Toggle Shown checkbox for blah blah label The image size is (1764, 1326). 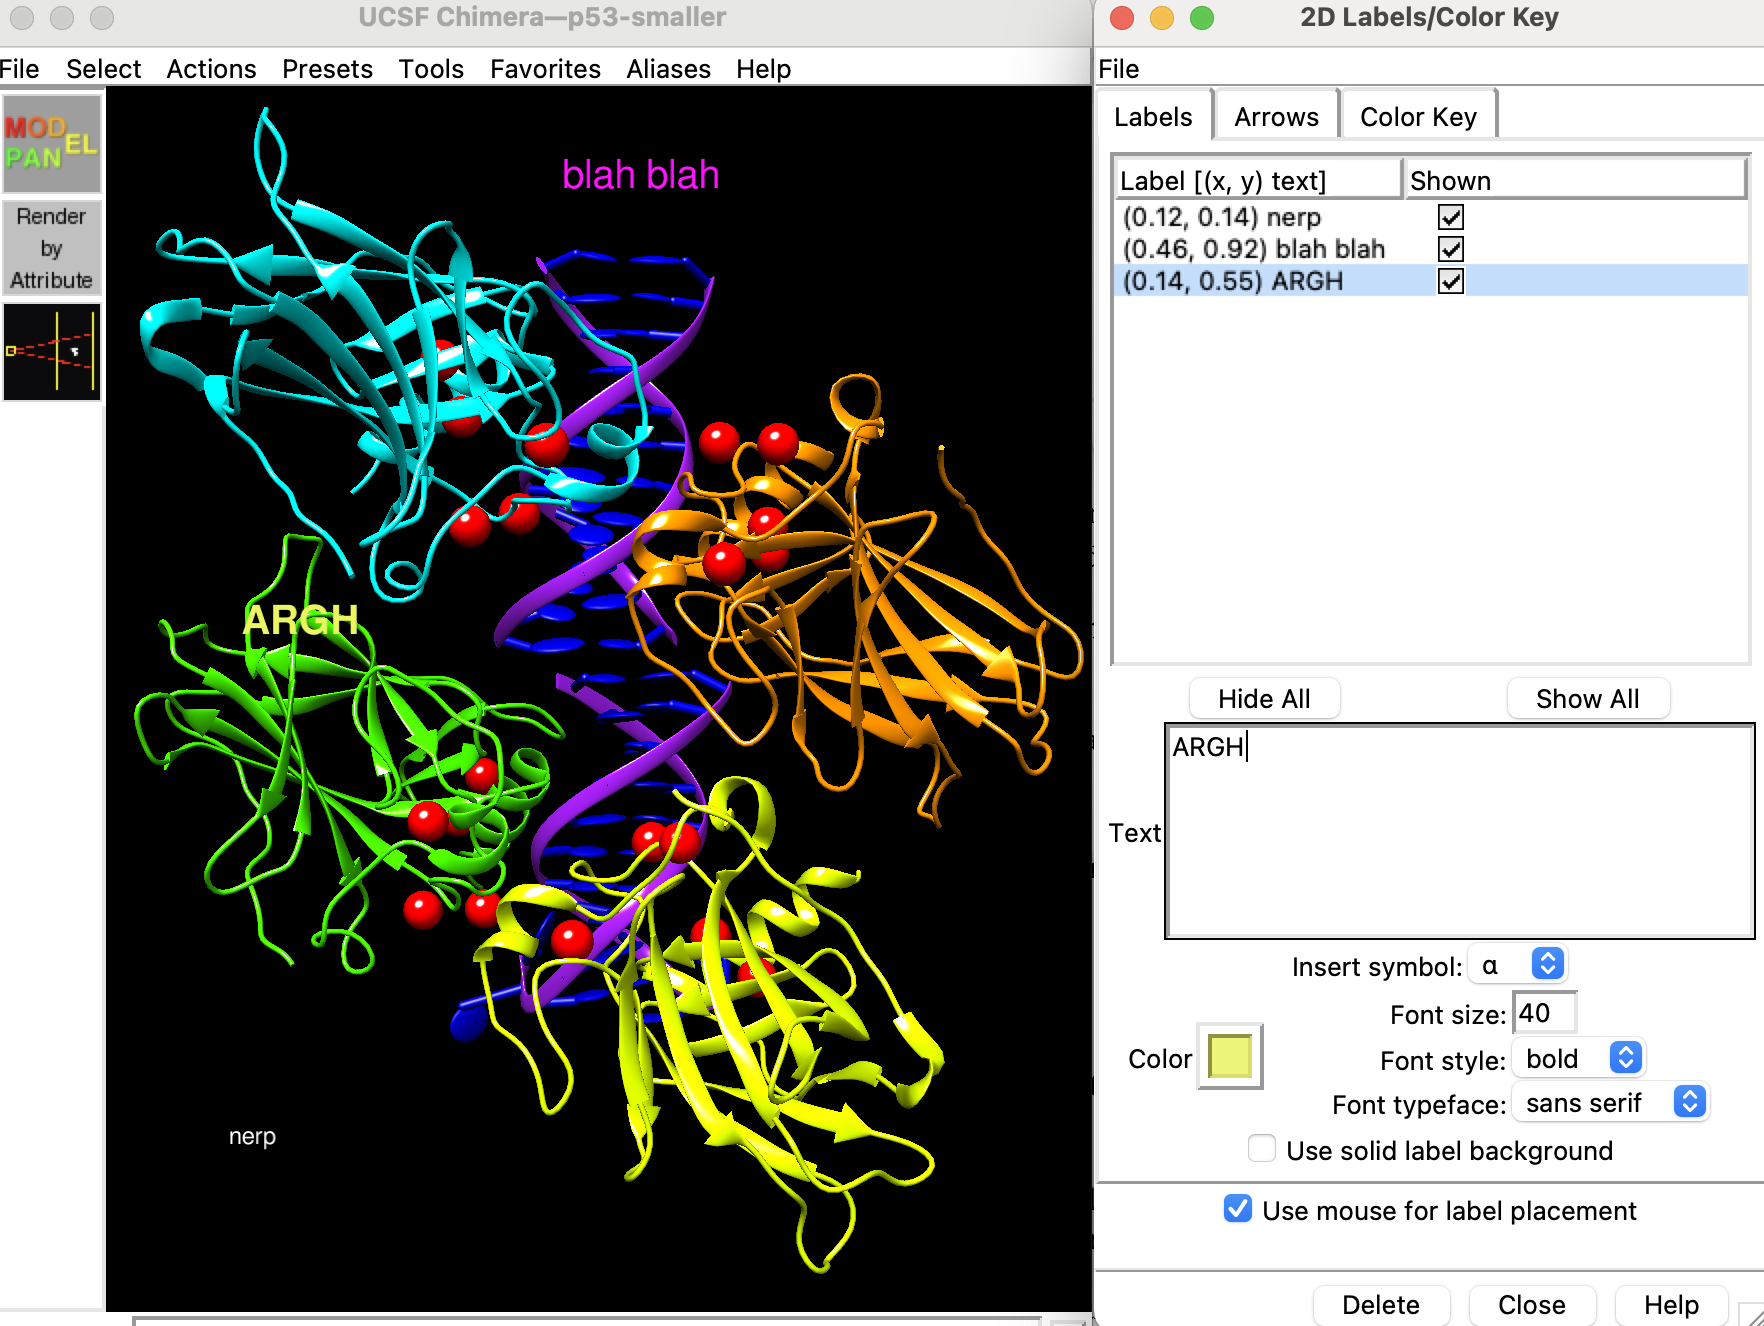[1450, 249]
